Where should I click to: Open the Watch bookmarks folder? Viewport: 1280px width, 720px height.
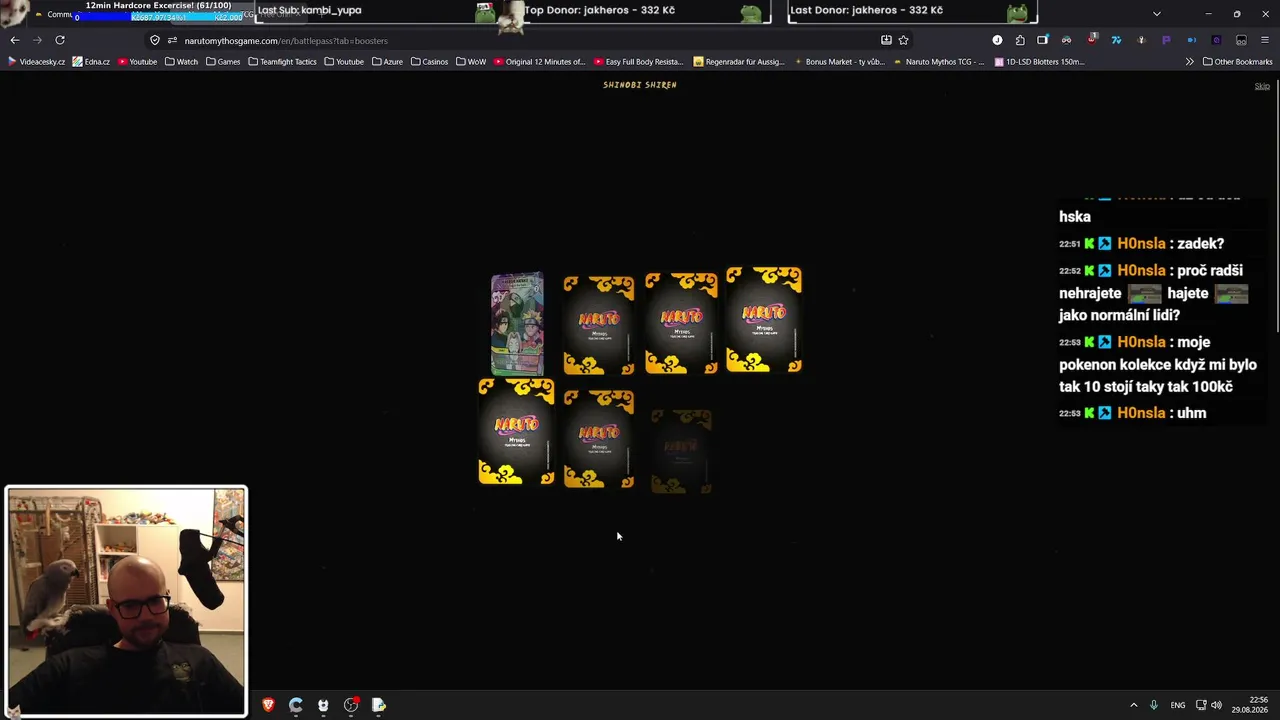click(181, 62)
